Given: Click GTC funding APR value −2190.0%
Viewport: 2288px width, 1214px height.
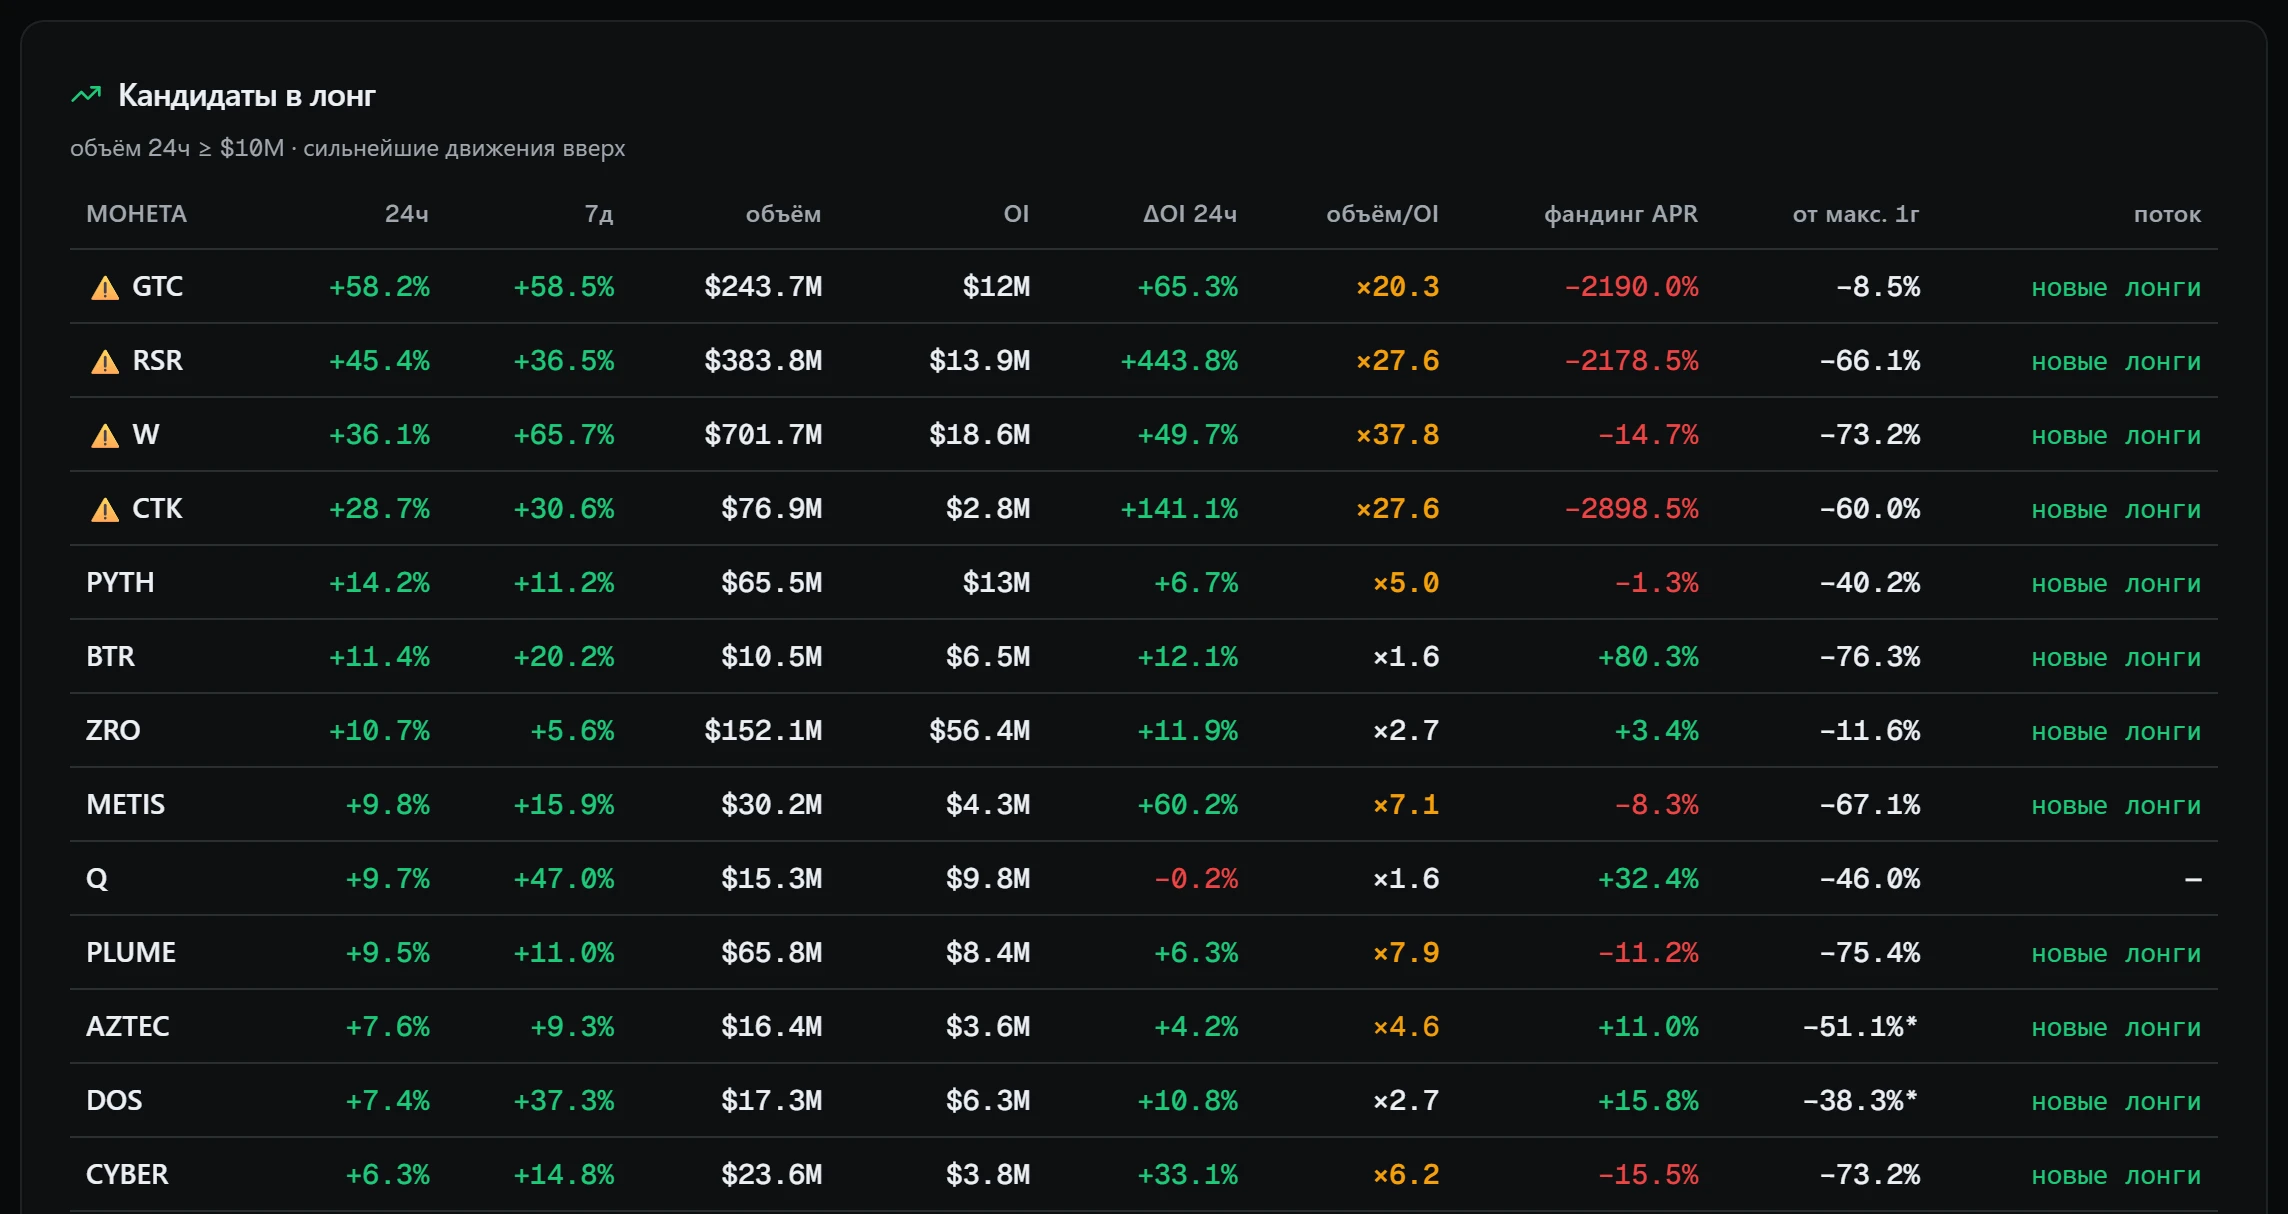Looking at the screenshot, I should point(1631,287).
